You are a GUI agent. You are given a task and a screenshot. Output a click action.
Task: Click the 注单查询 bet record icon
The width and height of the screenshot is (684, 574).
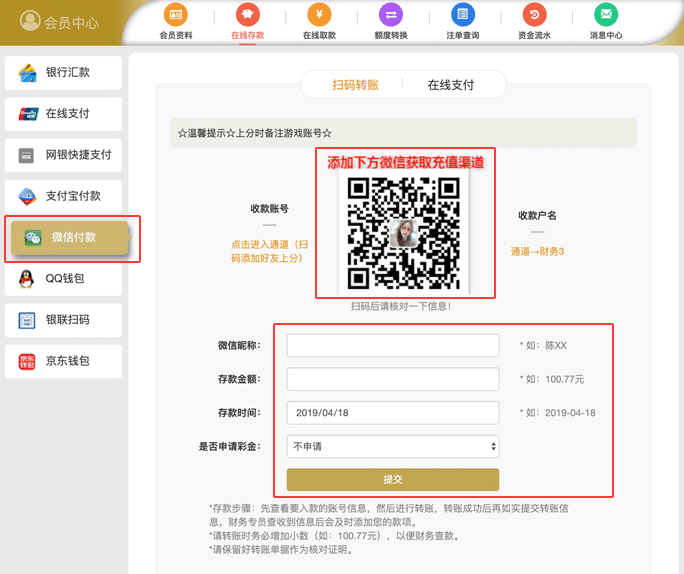462,15
